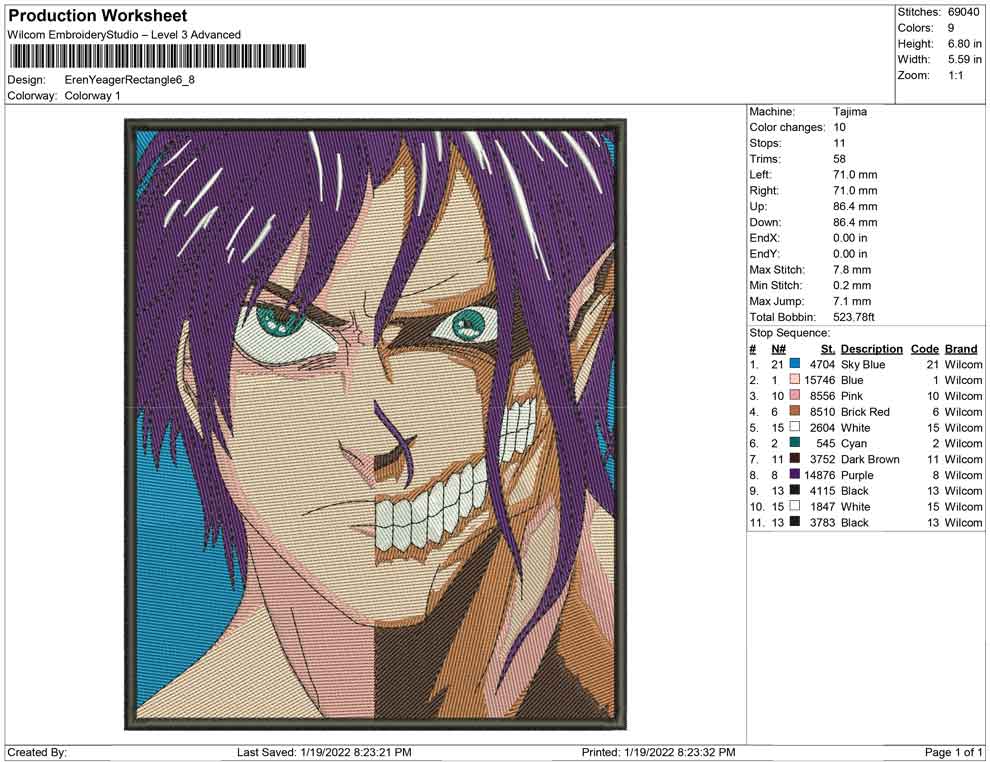This screenshot has height=762, width=990.
Task: Select the Cyan color swatch
Action: 794,443
